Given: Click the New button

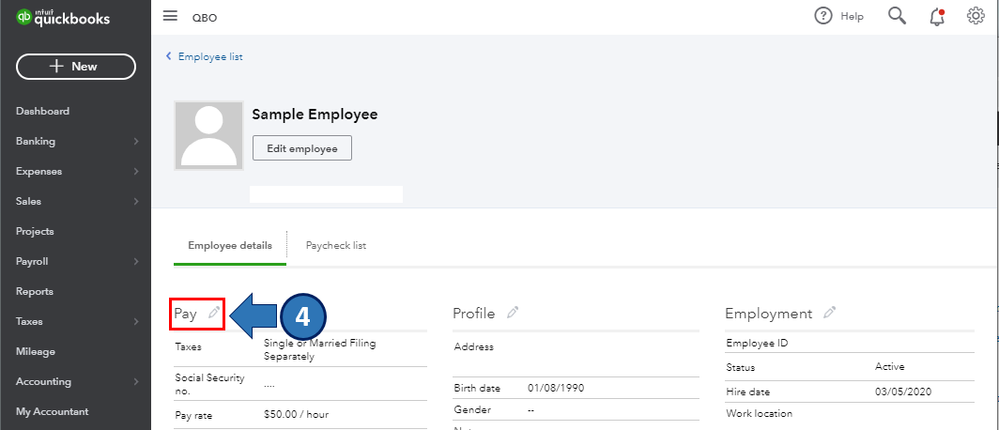Looking at the screenshot, I should click(x=76, y=66).
